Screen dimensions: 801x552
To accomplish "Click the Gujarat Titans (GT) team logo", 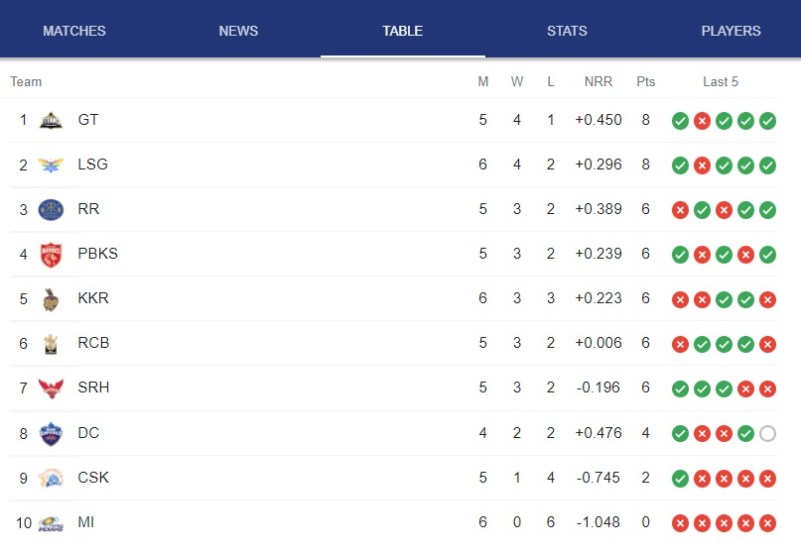I will pos(51,120).
